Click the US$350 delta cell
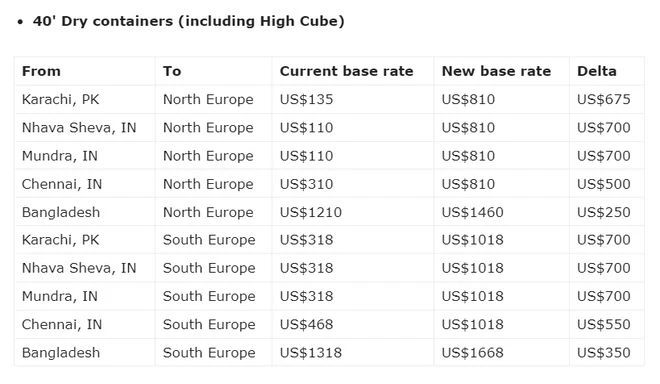The width and height of the screenshot is (660, 384). pos(604,353)
